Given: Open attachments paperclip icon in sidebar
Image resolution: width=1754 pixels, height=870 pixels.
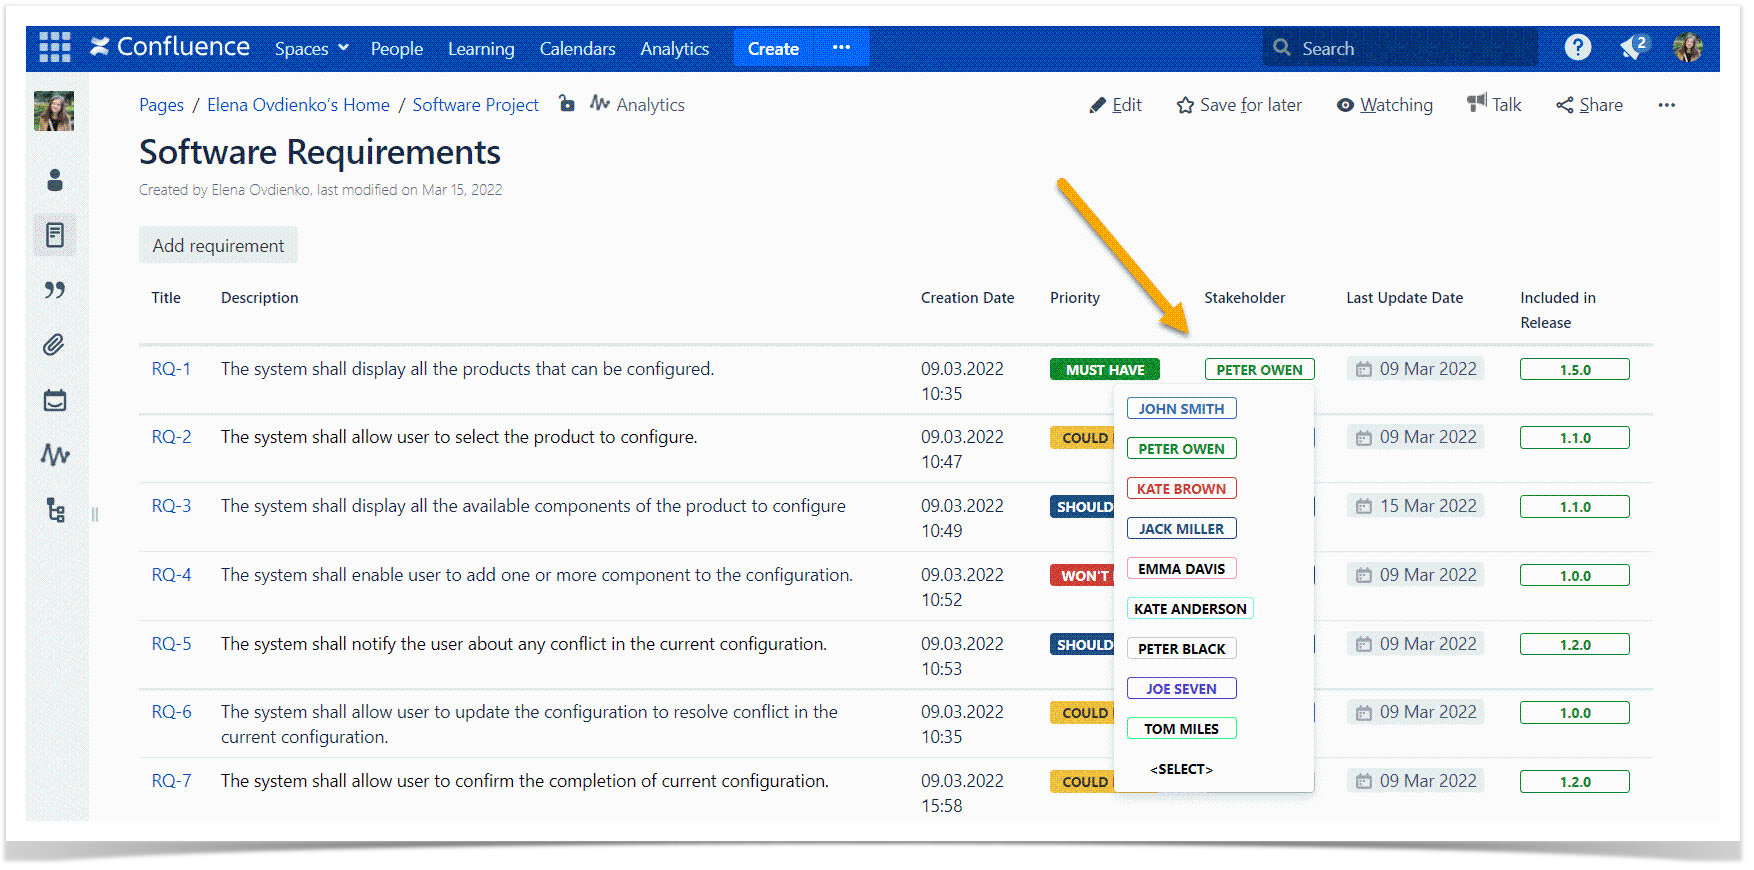Looking at the screenshot, I should pos(55,345).
